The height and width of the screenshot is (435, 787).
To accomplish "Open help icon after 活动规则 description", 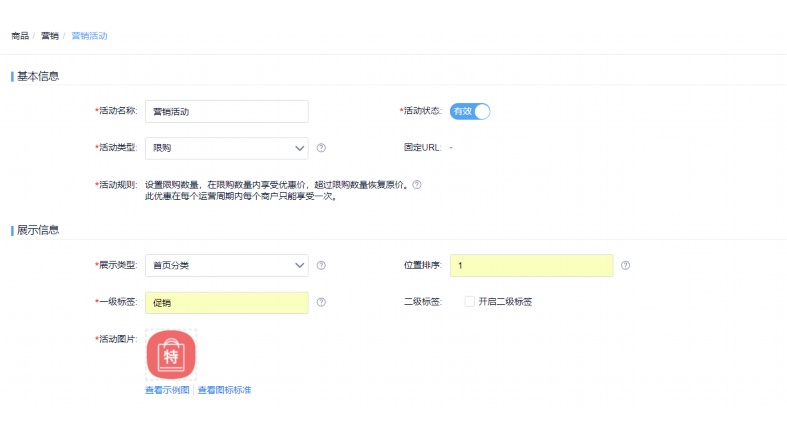I will [x=417, y=185].
